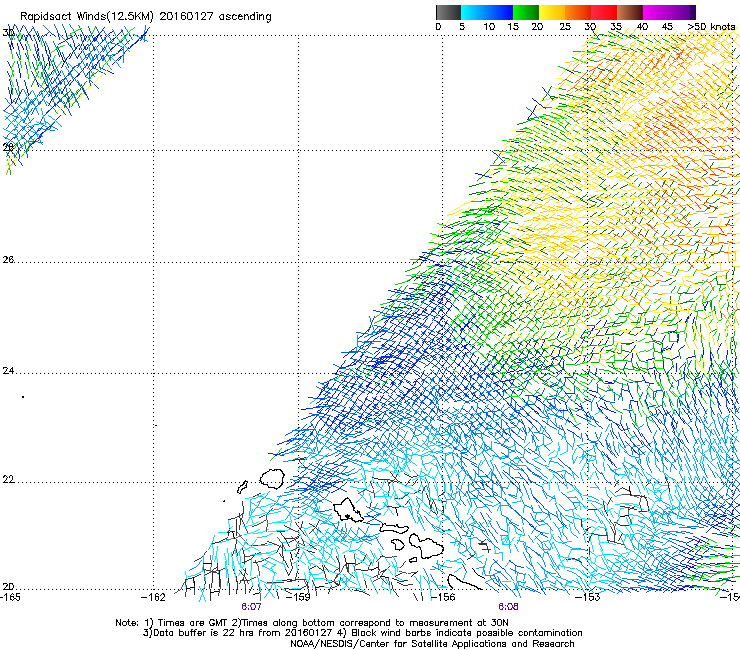
Task: Click the Kauai island outline near 22N
Action: pyautogui.click(x=272, y=478)
